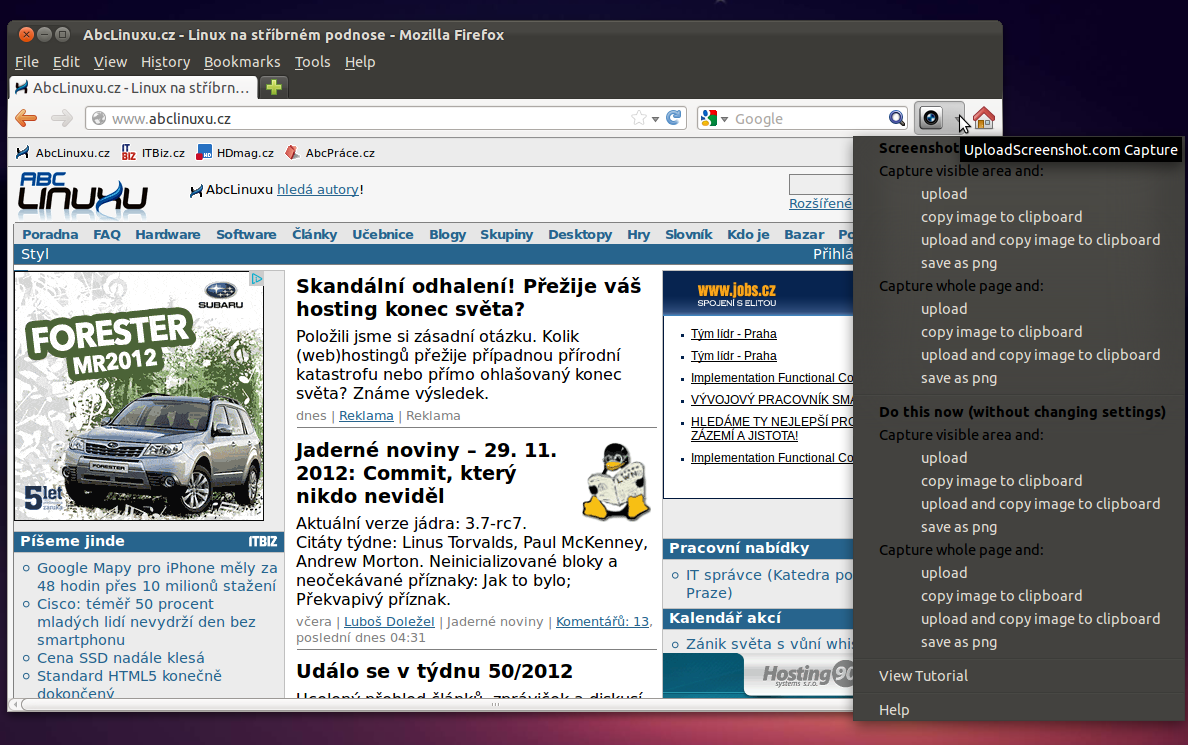Screen dimensions: 1188x745
Task: Open the Blogy site section
Action: tap(447, 234)
